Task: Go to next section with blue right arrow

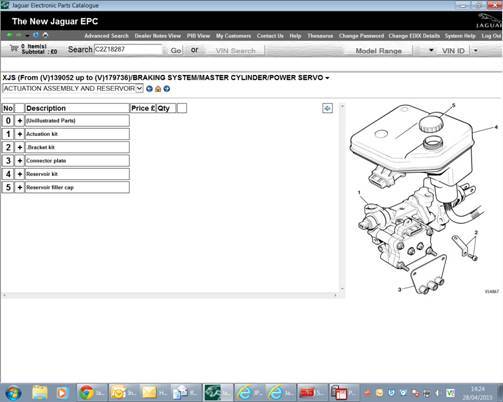Action: [x=167, y=89]
